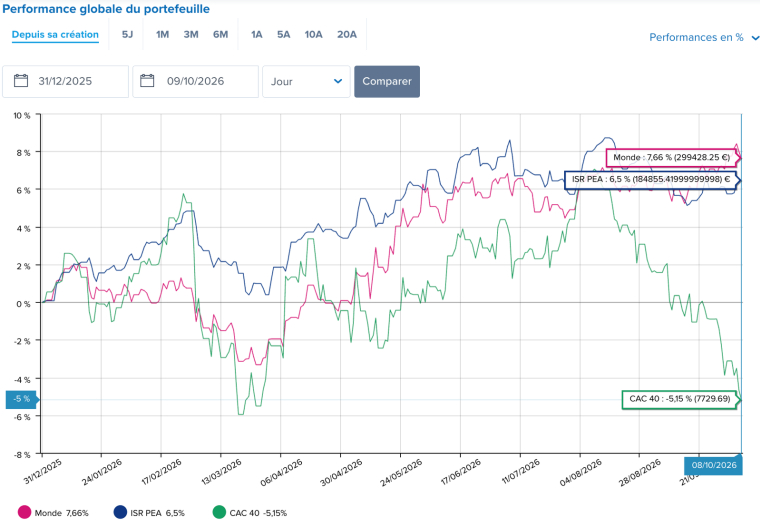The height and width of the screenshot is (527, 760).
Task: Click the 08/10/2026 x-axis cursor marker
Action: point(713,465)
